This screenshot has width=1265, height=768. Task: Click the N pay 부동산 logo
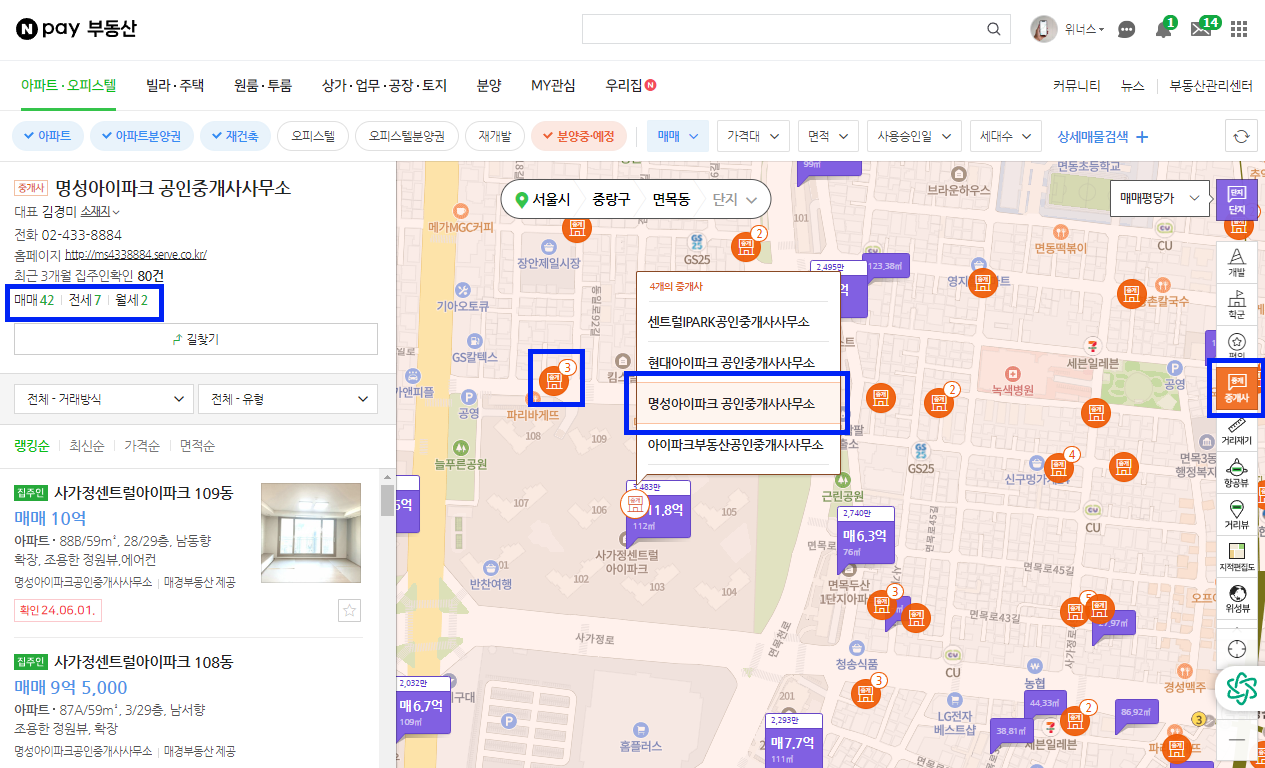(75, 29)
